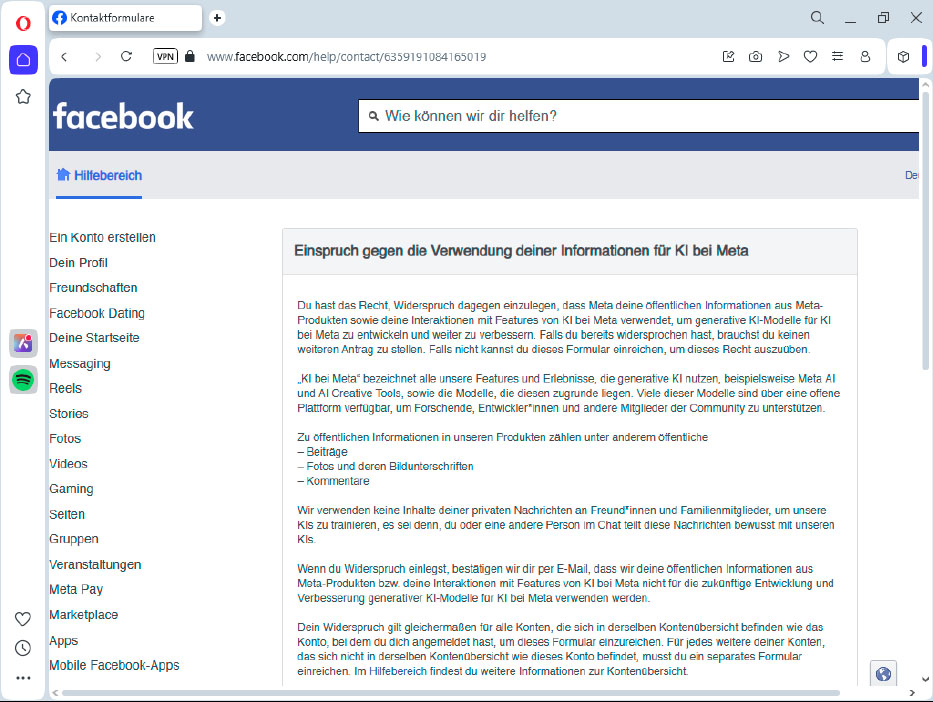Open Gruppen help topic
933x702 pixels.
(74, 539)
